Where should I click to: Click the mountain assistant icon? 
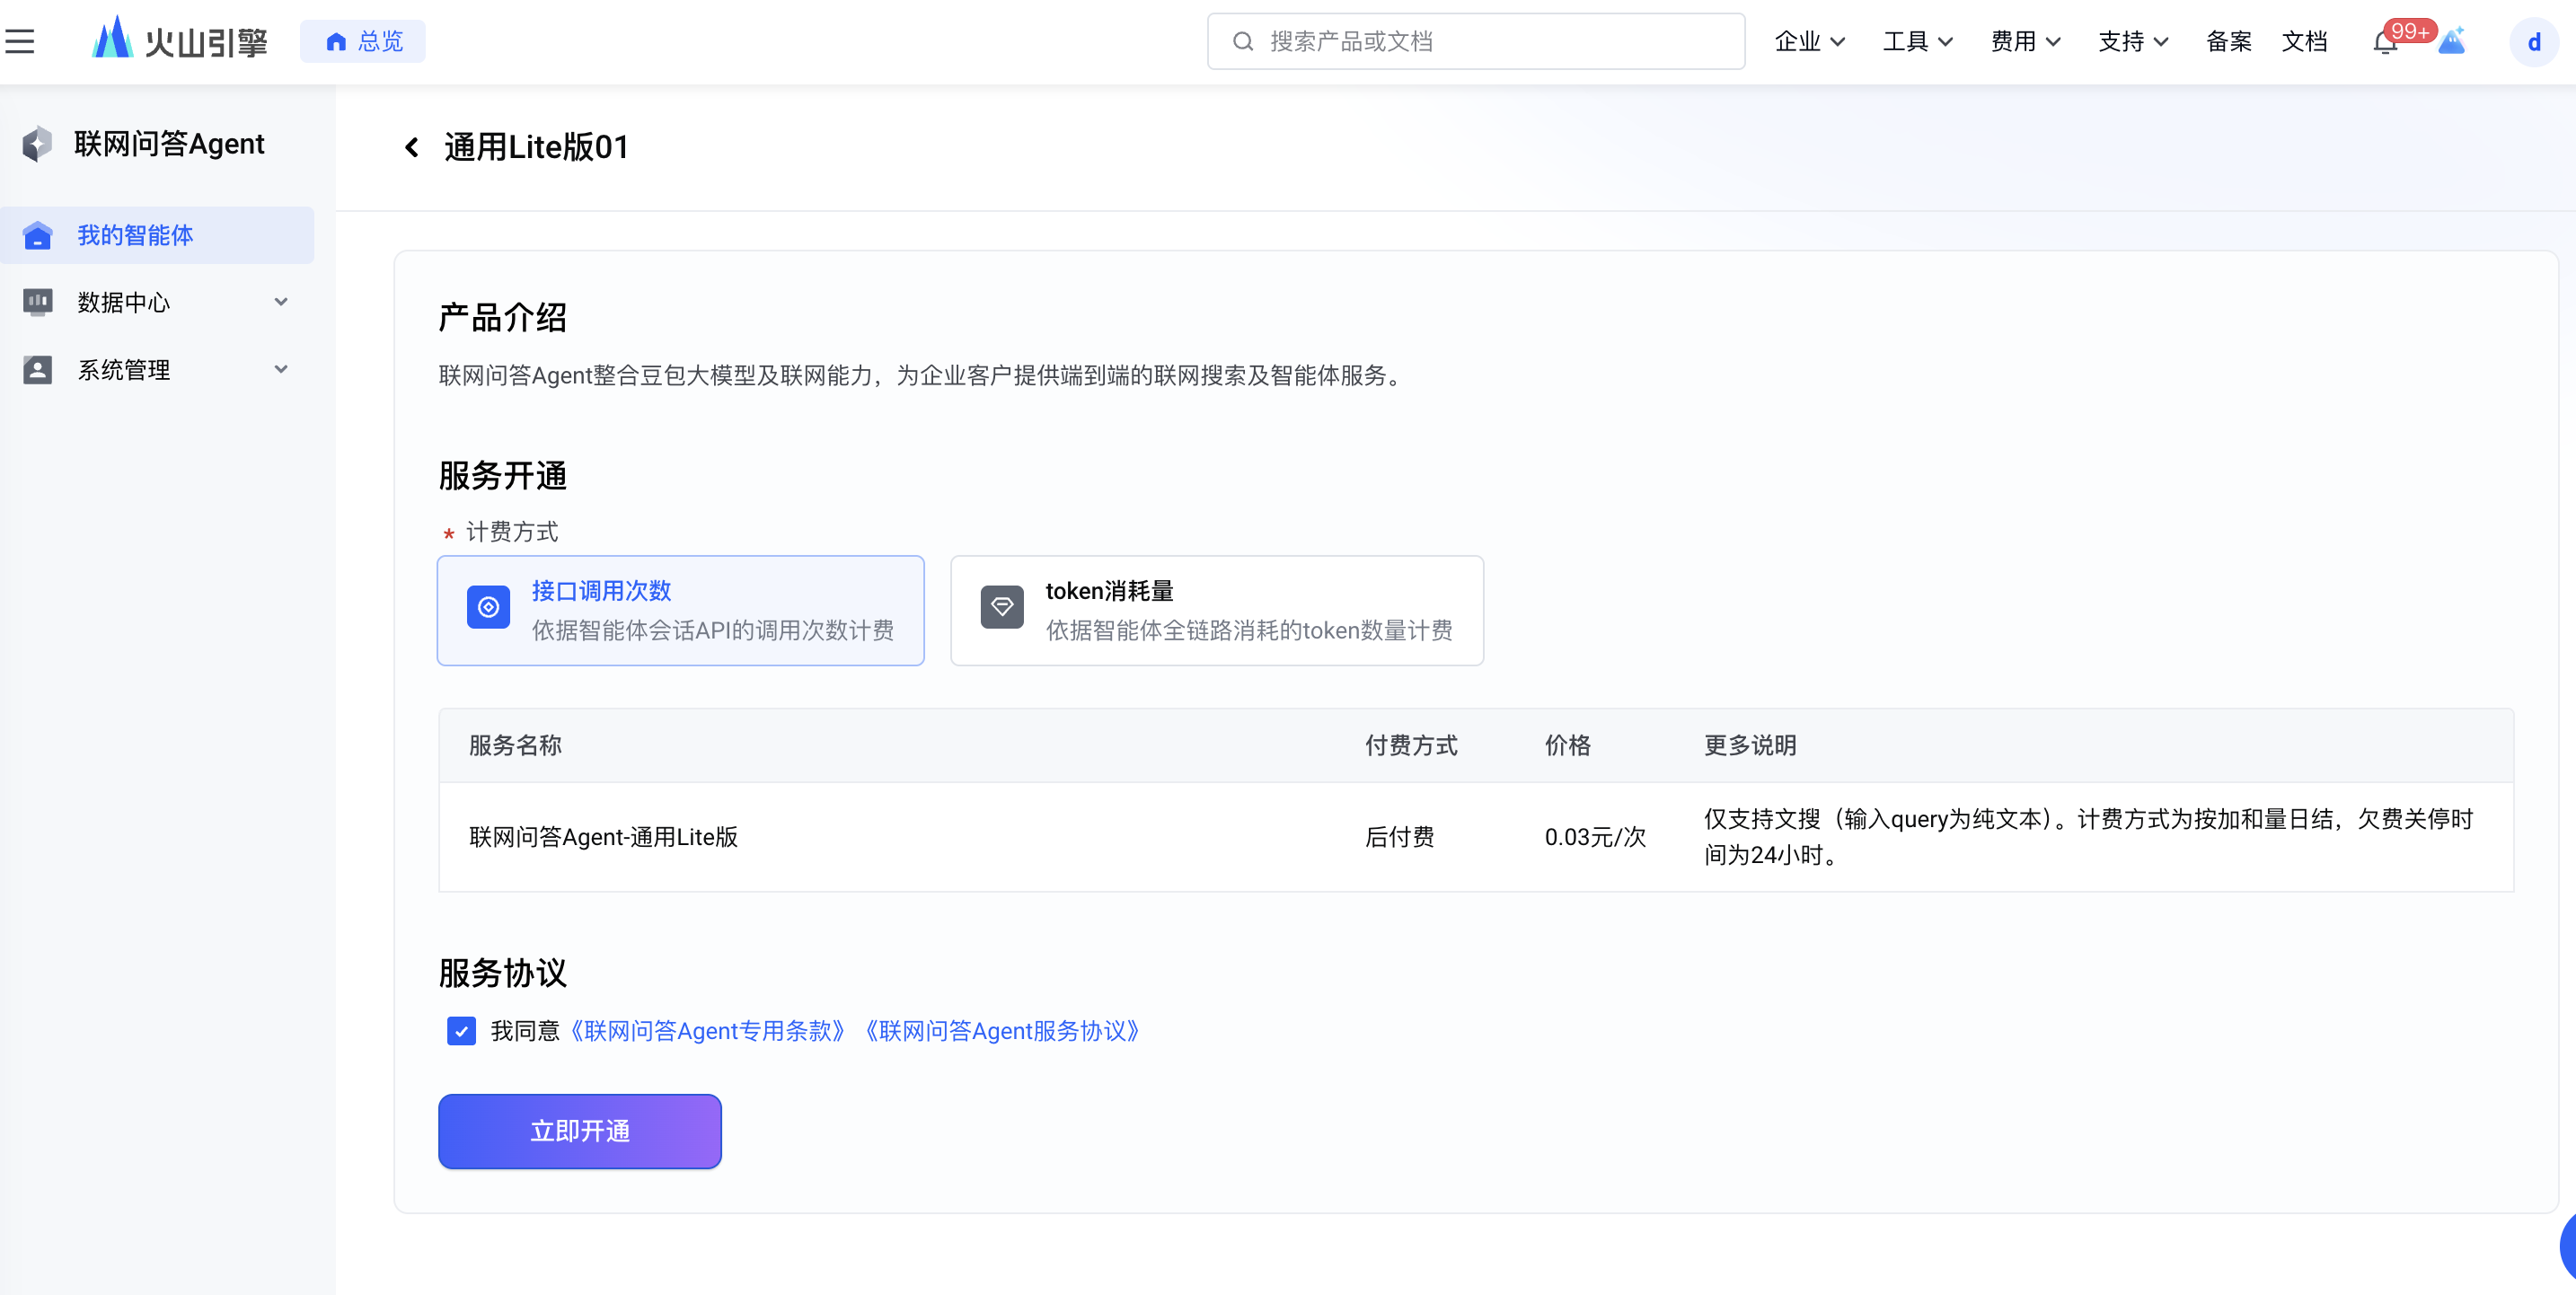2451,42
